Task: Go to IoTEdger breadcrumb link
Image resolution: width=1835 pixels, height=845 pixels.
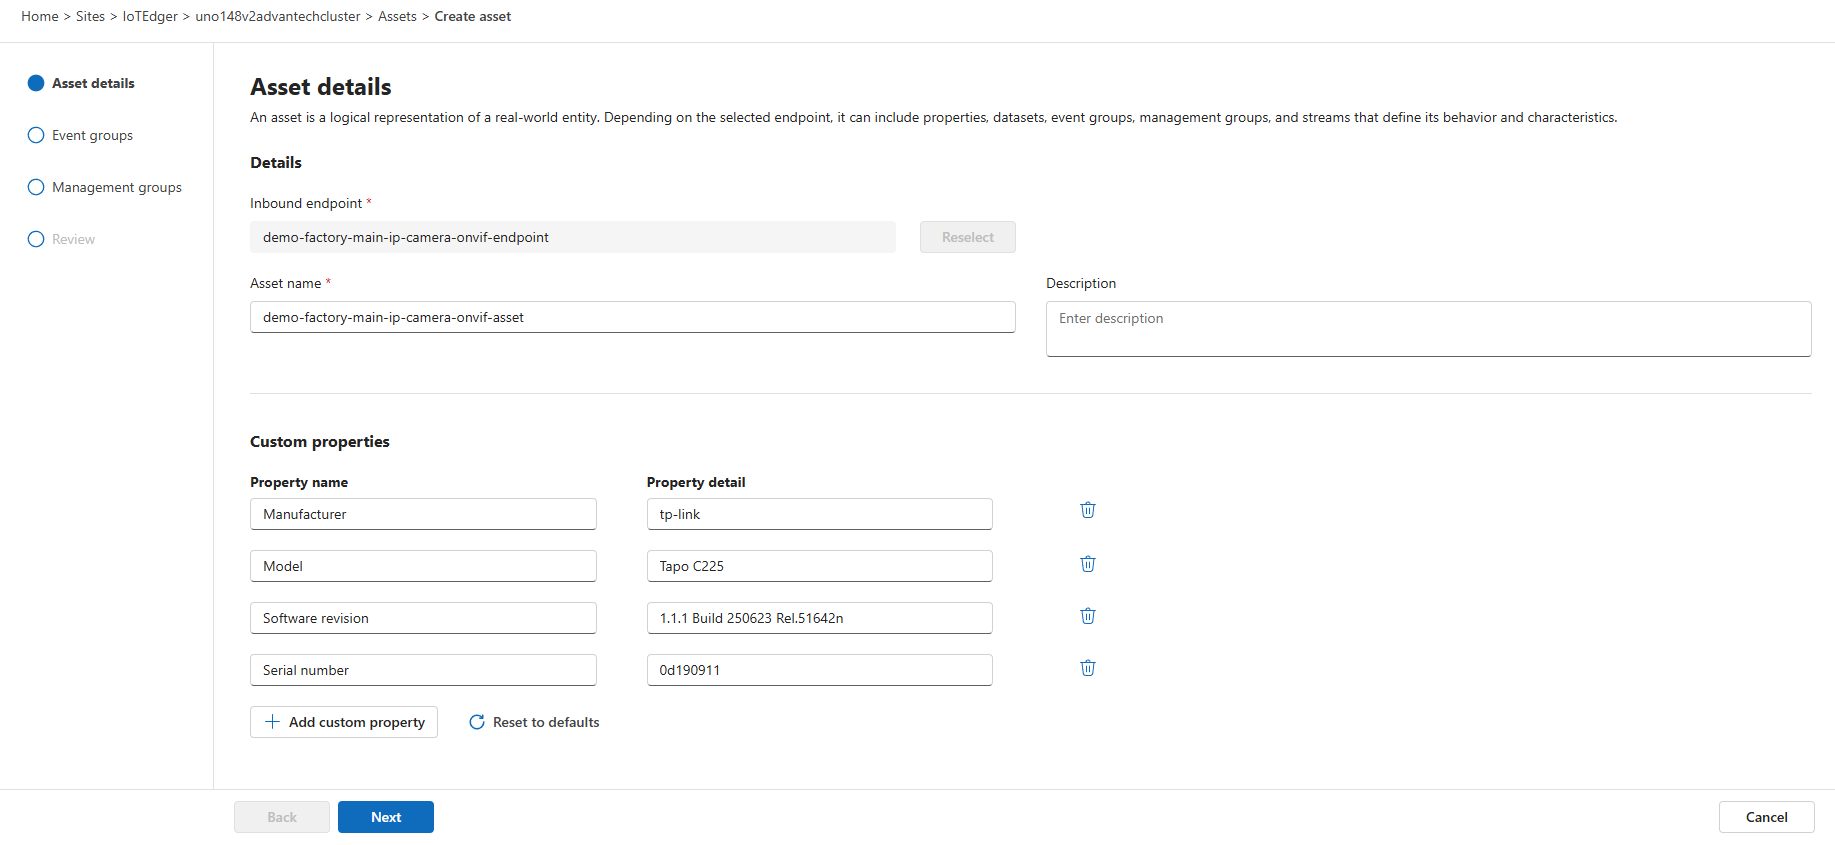Action: coord(150,16)
